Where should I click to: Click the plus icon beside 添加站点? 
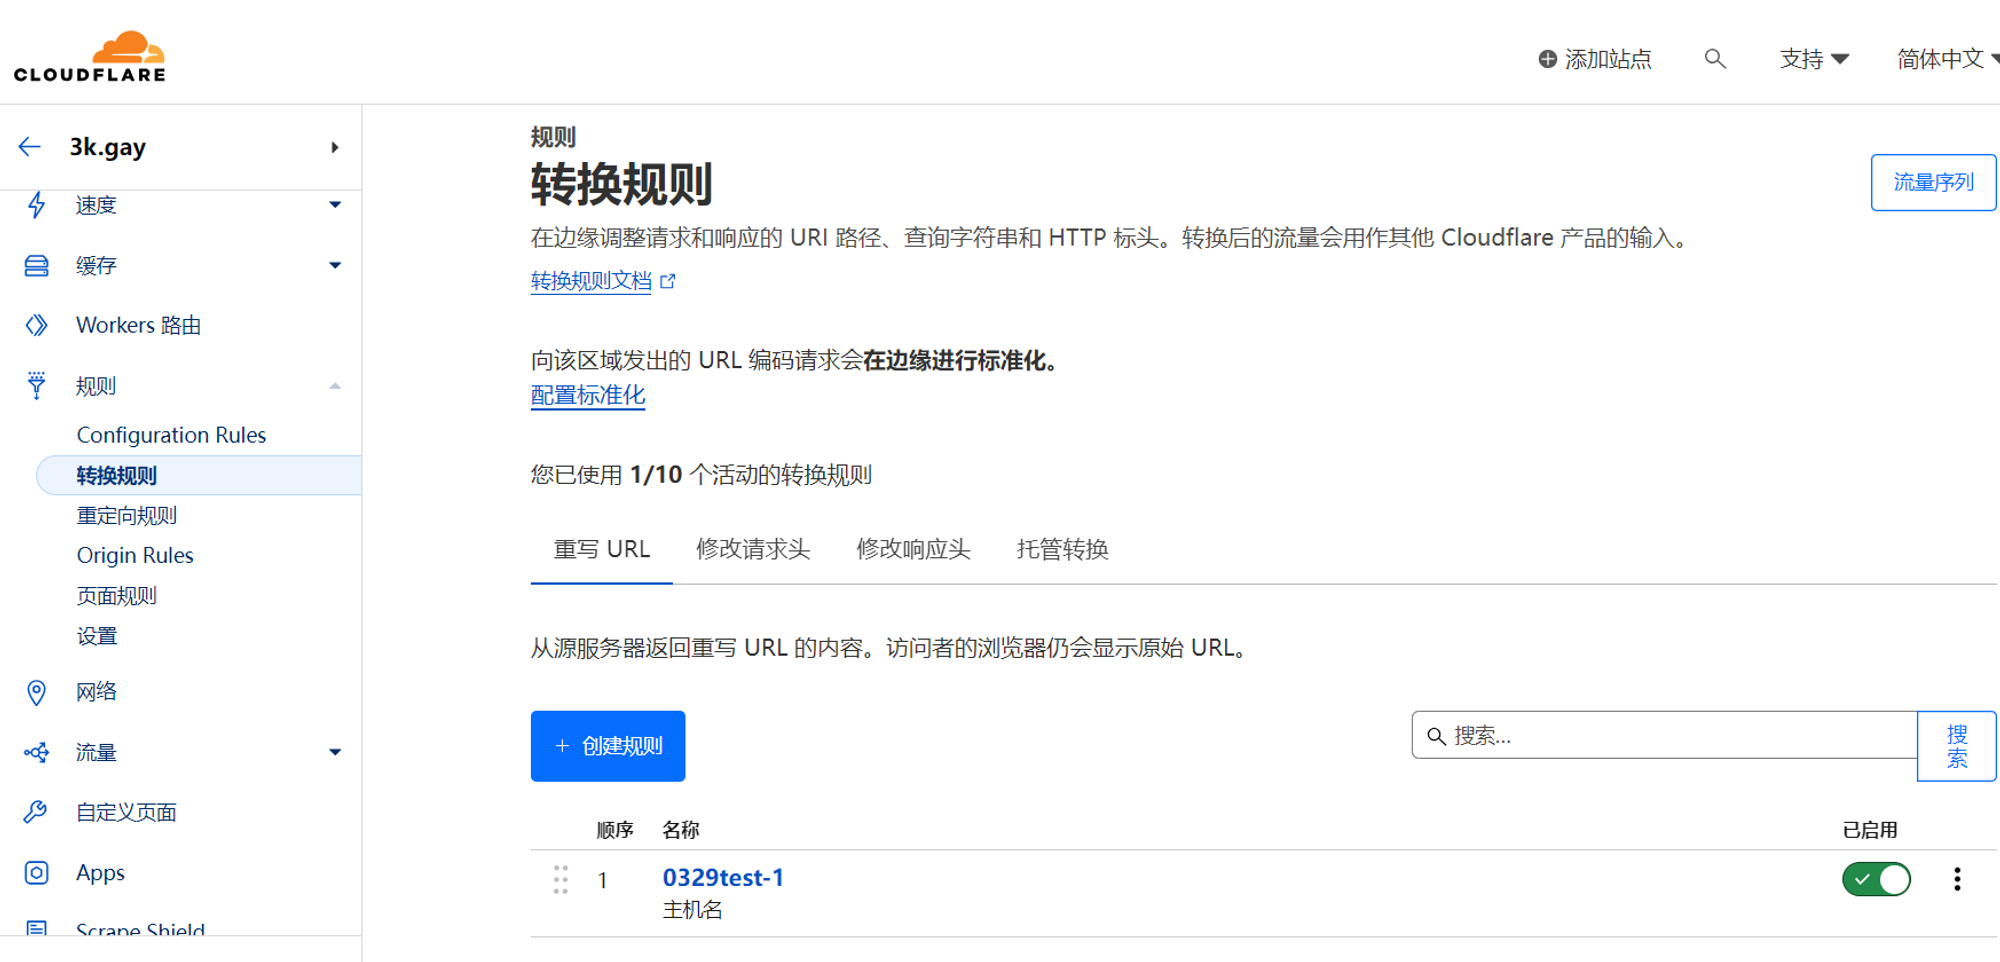coord(1547,59)
